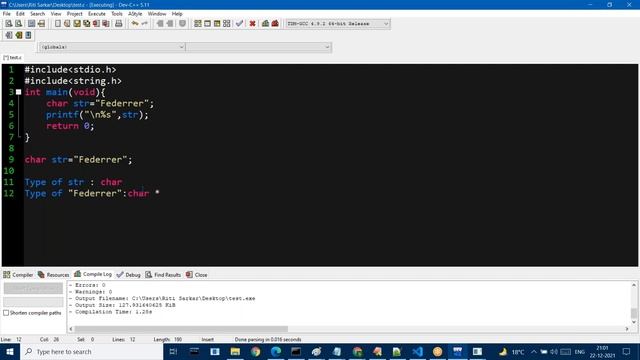The width and height of the screenshot is (640, 360).
Task: Click the compile log scroll-down arrow
Action: coord(634,322)
